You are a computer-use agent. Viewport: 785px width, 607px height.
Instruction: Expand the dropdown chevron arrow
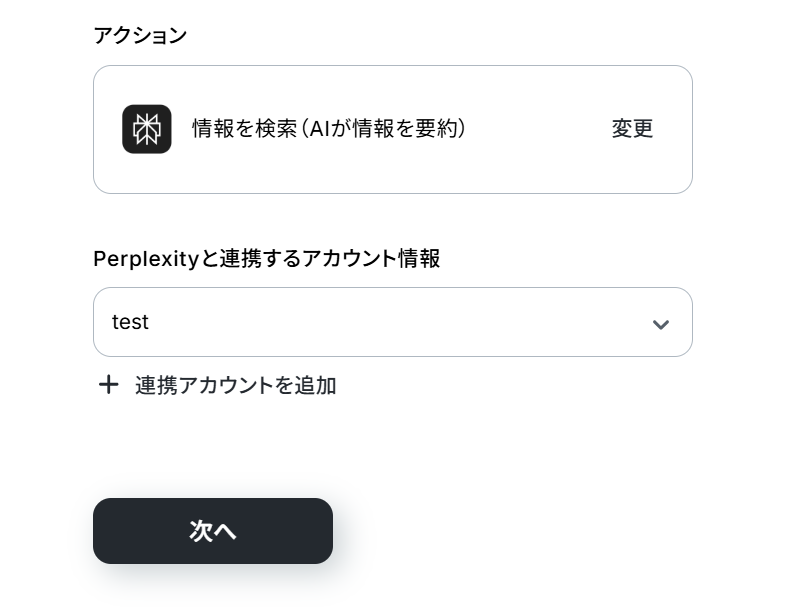pos(660,324)
